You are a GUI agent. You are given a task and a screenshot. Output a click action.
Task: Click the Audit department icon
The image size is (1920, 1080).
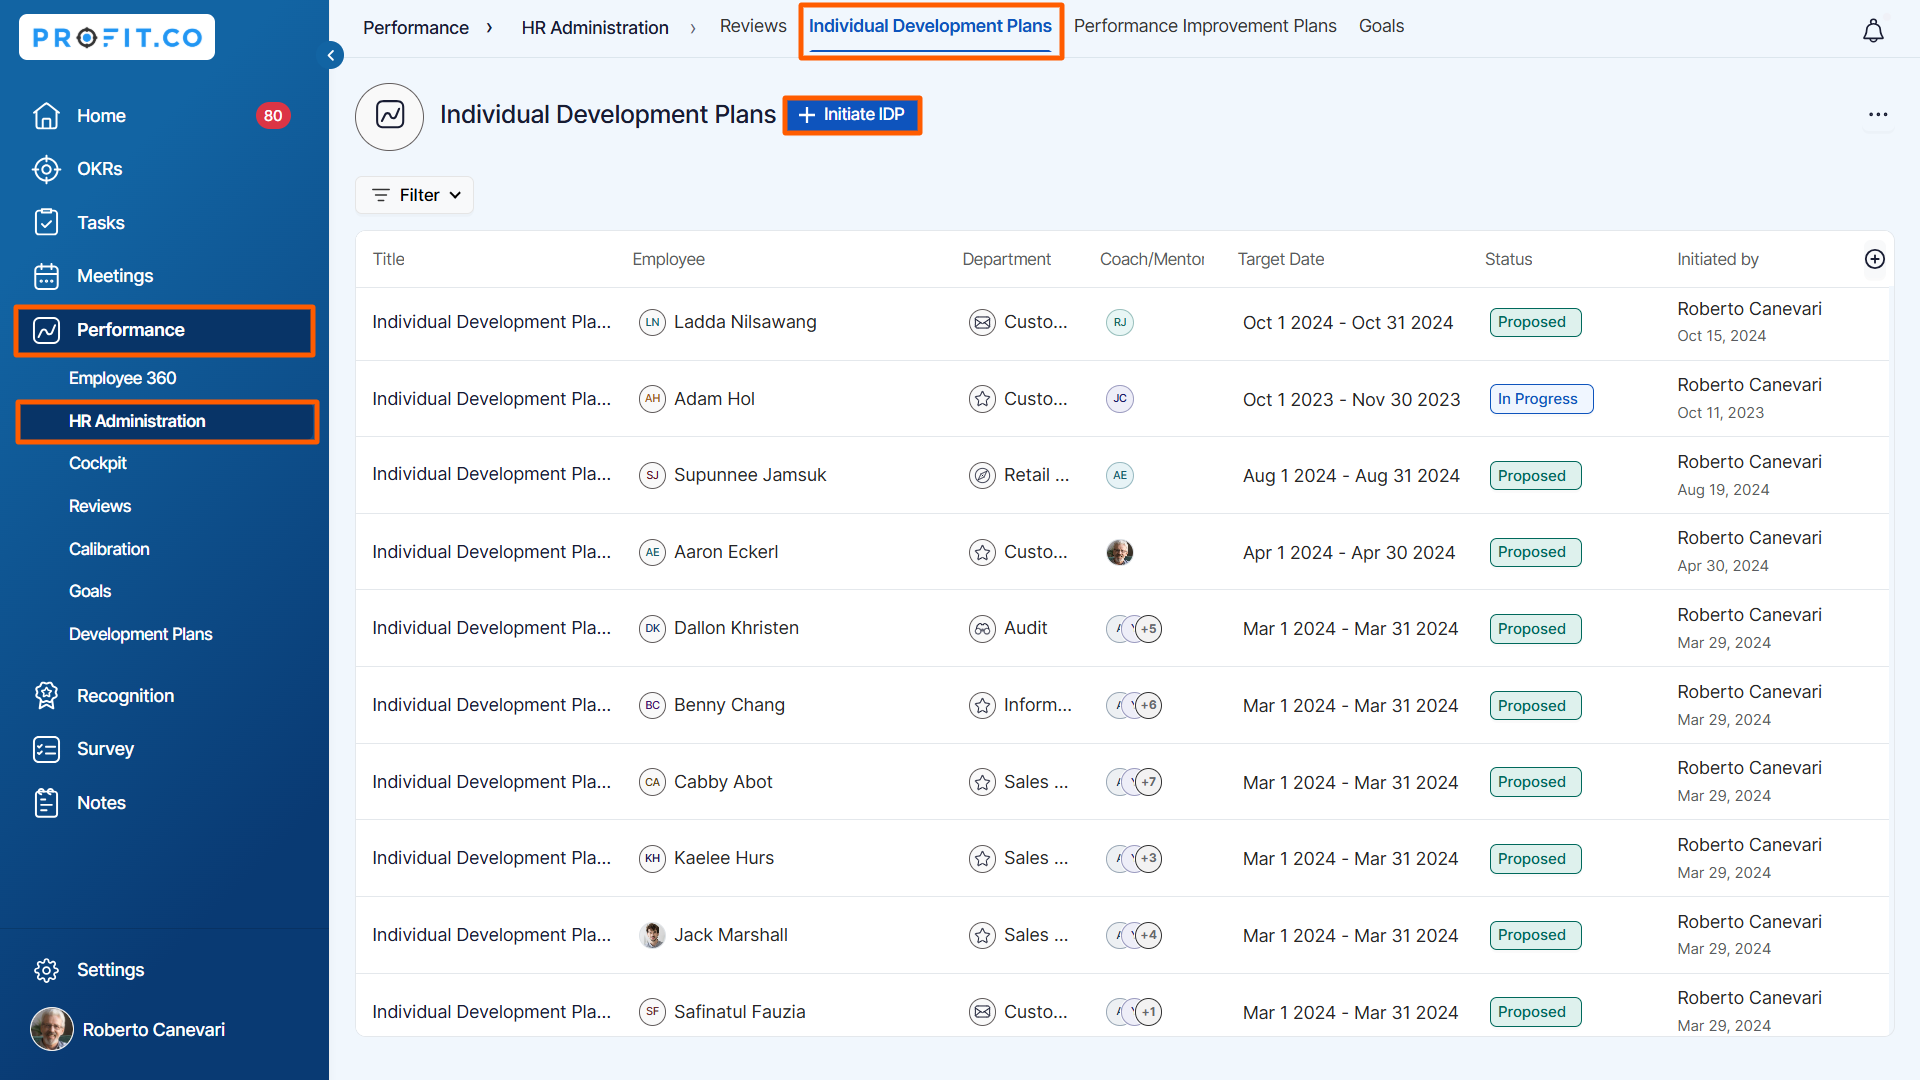[982, 629]
